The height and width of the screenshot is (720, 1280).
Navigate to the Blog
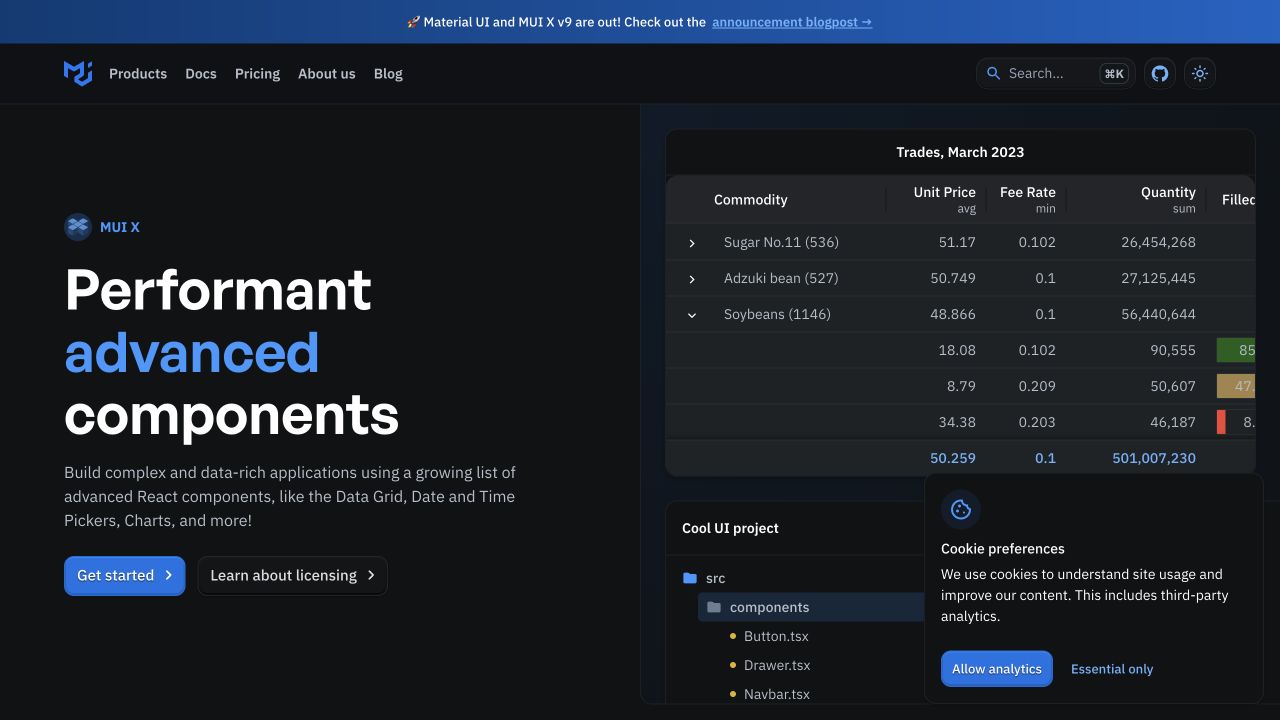388,73
